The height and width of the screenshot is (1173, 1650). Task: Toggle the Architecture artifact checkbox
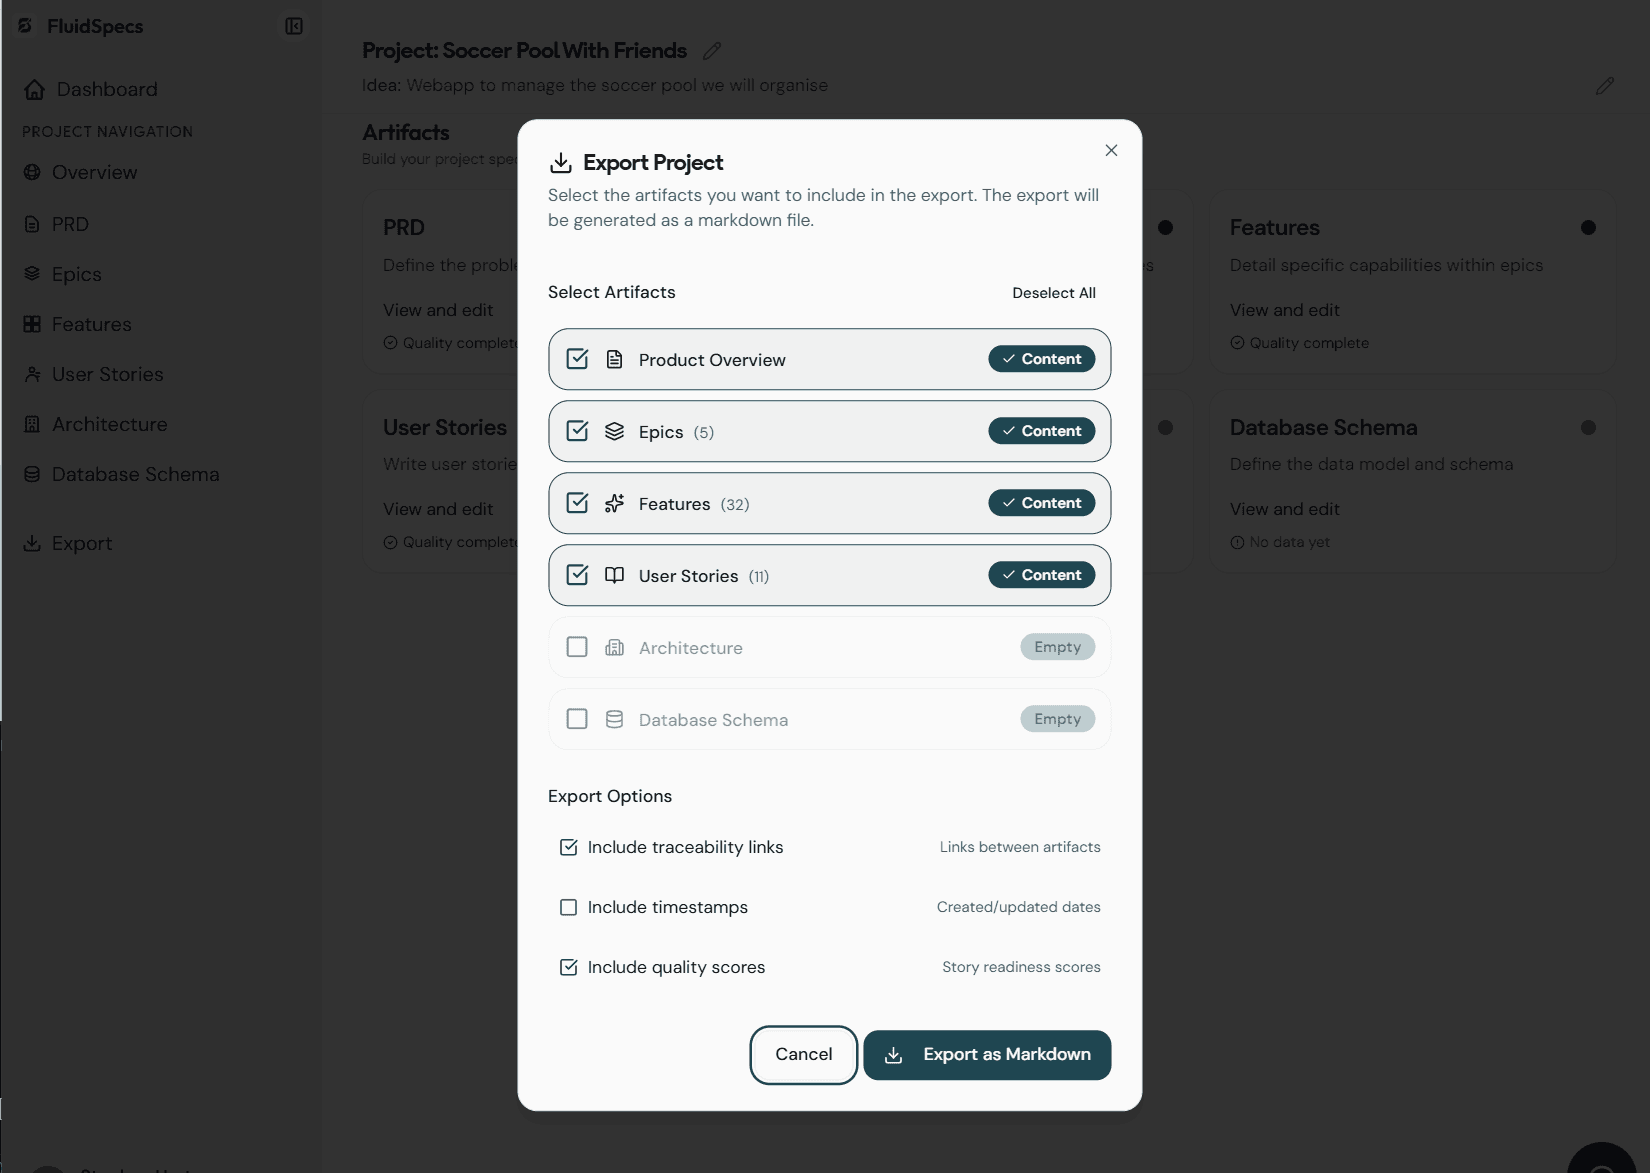pyautogui.click(x=577, y=647)
